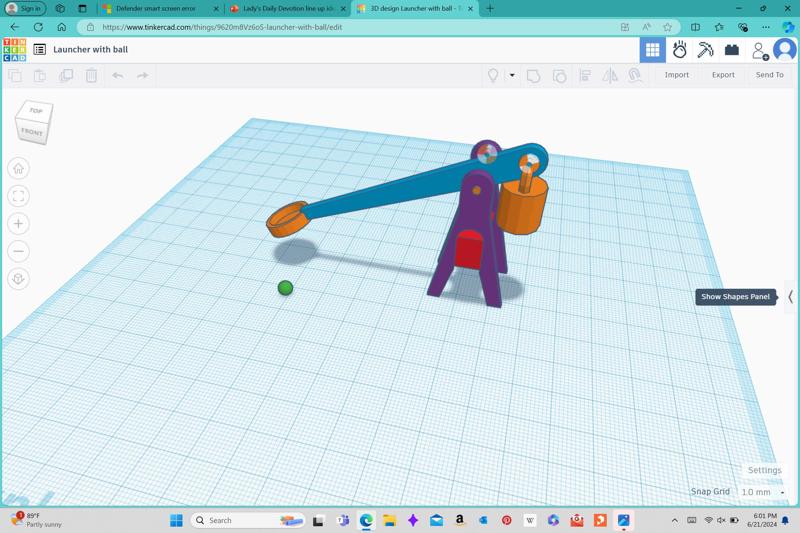The image size is (800, 533).
Task: Open the split screen browser icon
Action: 695,27
